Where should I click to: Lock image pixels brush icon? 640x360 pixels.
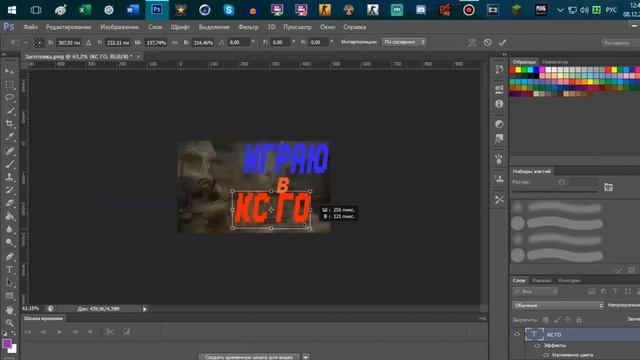(557, 320)
